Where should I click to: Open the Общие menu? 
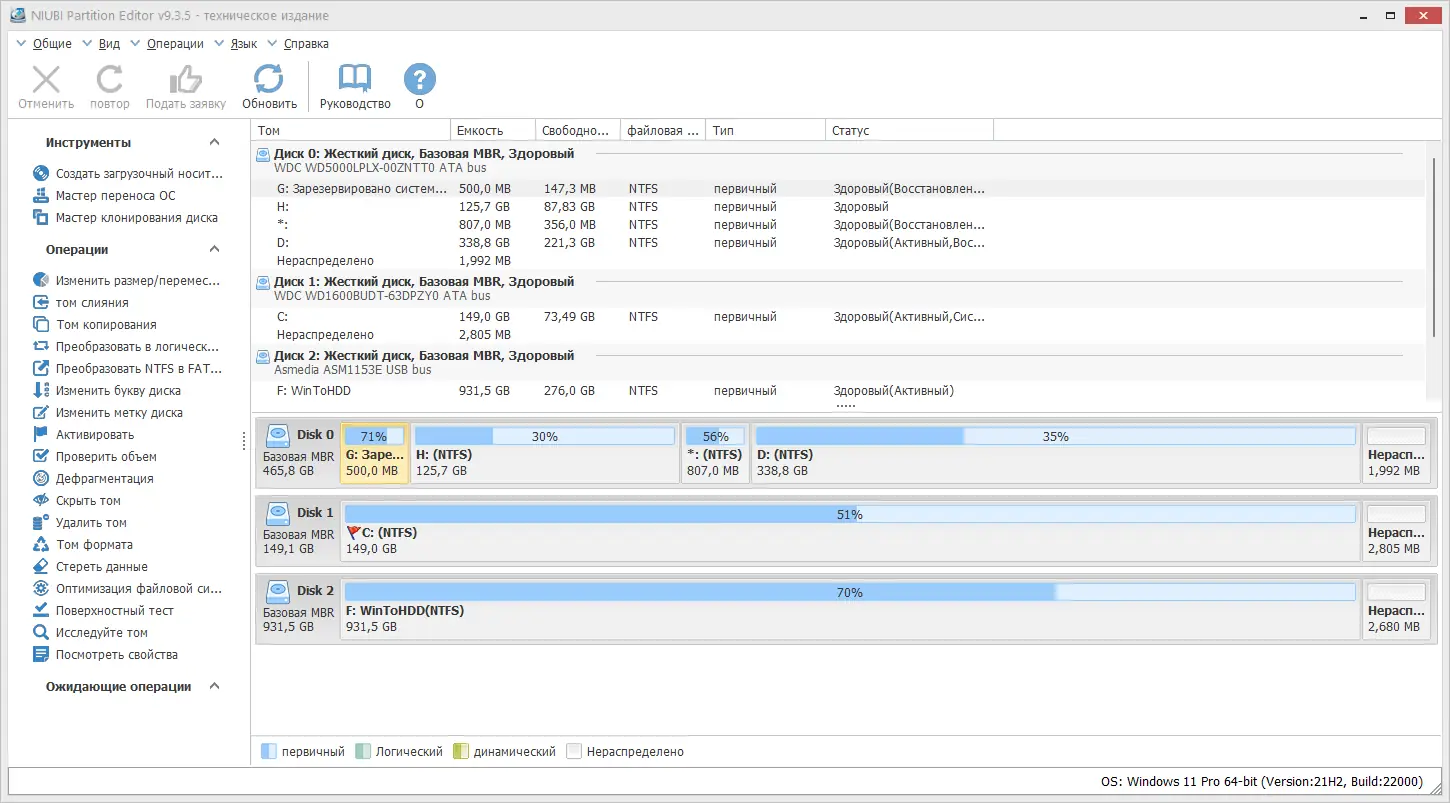click(x=52, y=44)
